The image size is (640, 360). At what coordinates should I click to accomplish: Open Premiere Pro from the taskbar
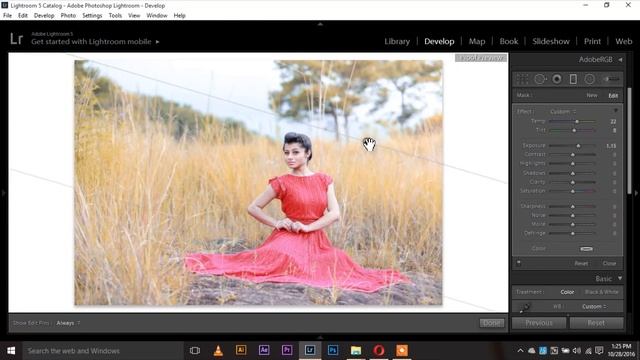pyautogui.click(x=287, y=350)
